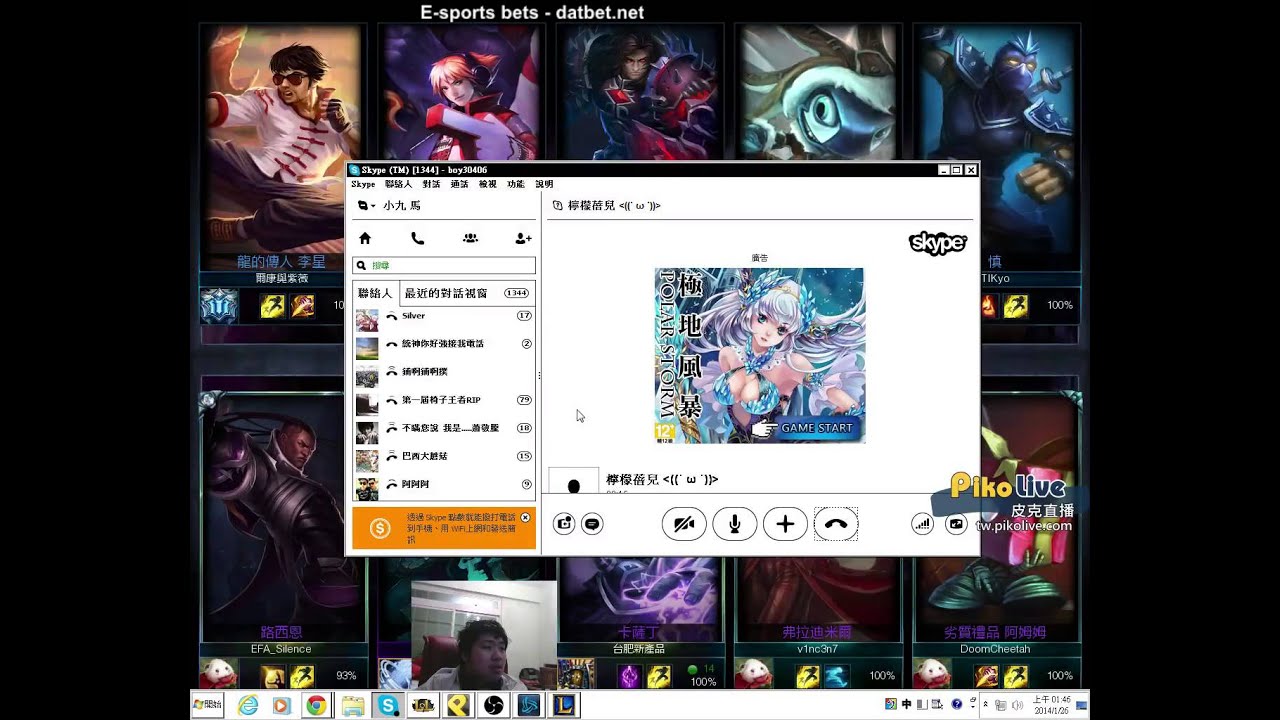
Task: Click the Skype logo in conversation pane
Action: tap(937, 243)
